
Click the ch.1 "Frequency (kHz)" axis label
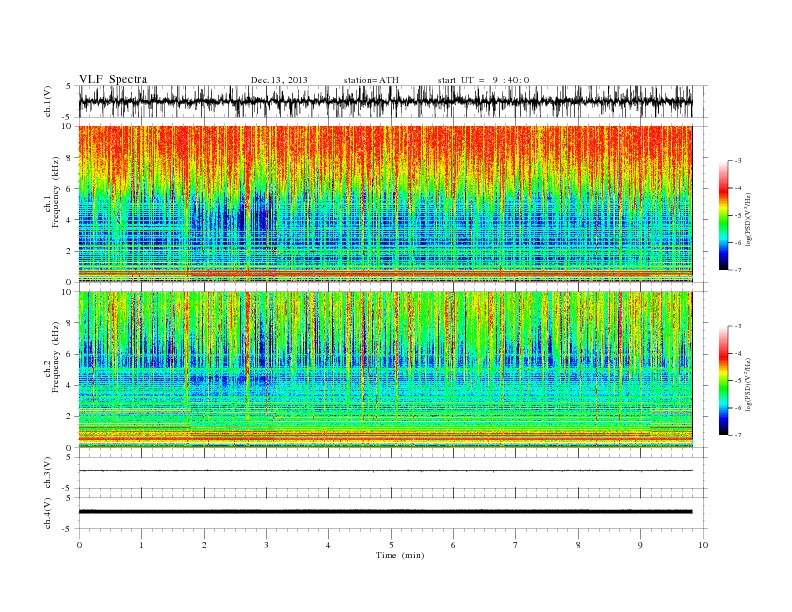point(56,192)
